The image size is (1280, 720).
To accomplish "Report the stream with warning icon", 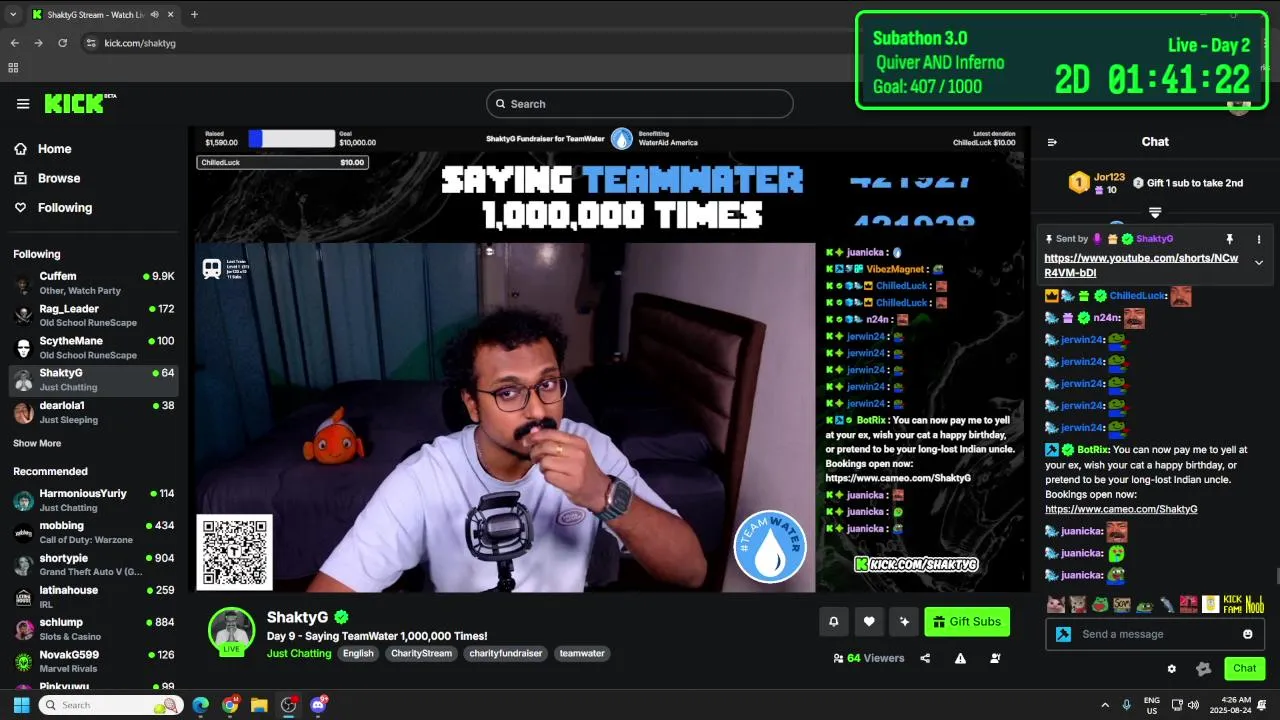I will (960, 658).
